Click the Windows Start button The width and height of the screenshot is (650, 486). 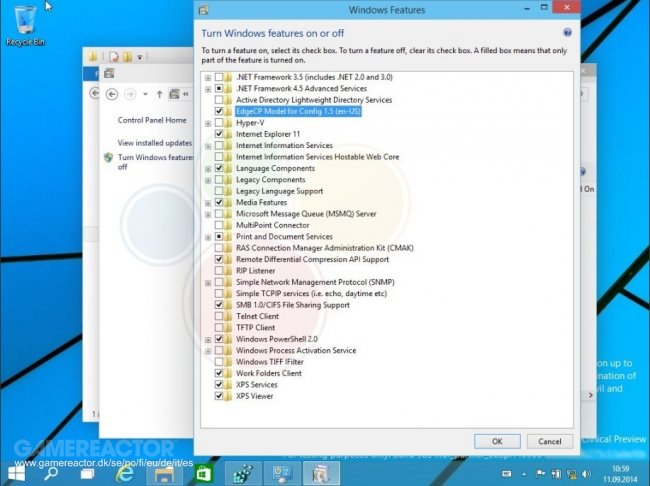(x=17, y=472)
